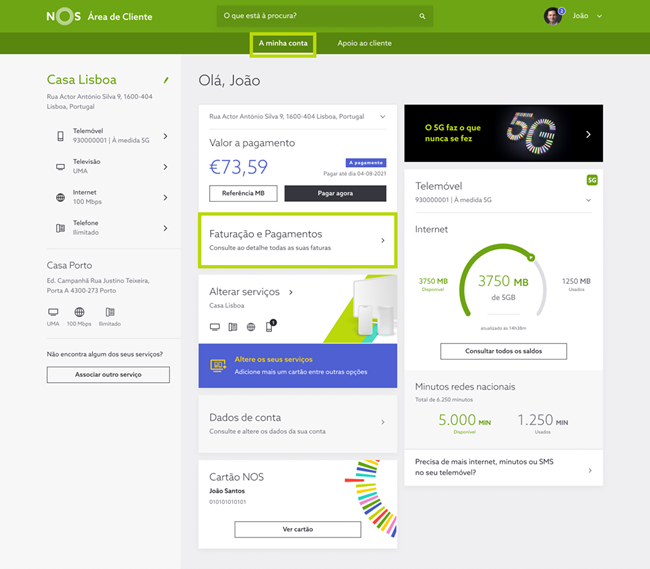
Task: Click the Dados de conta arrow
Action: click(383, 422)
